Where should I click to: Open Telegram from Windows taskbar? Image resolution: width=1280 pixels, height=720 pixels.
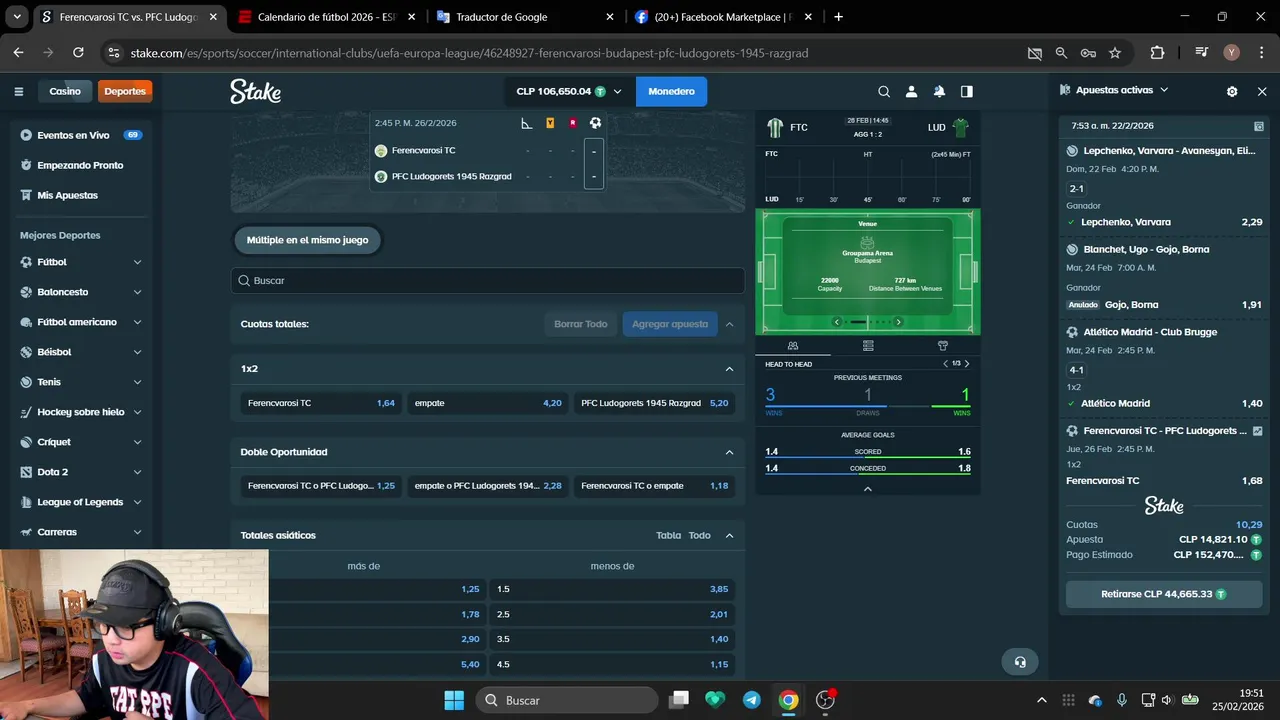click(x=752, y=700)
